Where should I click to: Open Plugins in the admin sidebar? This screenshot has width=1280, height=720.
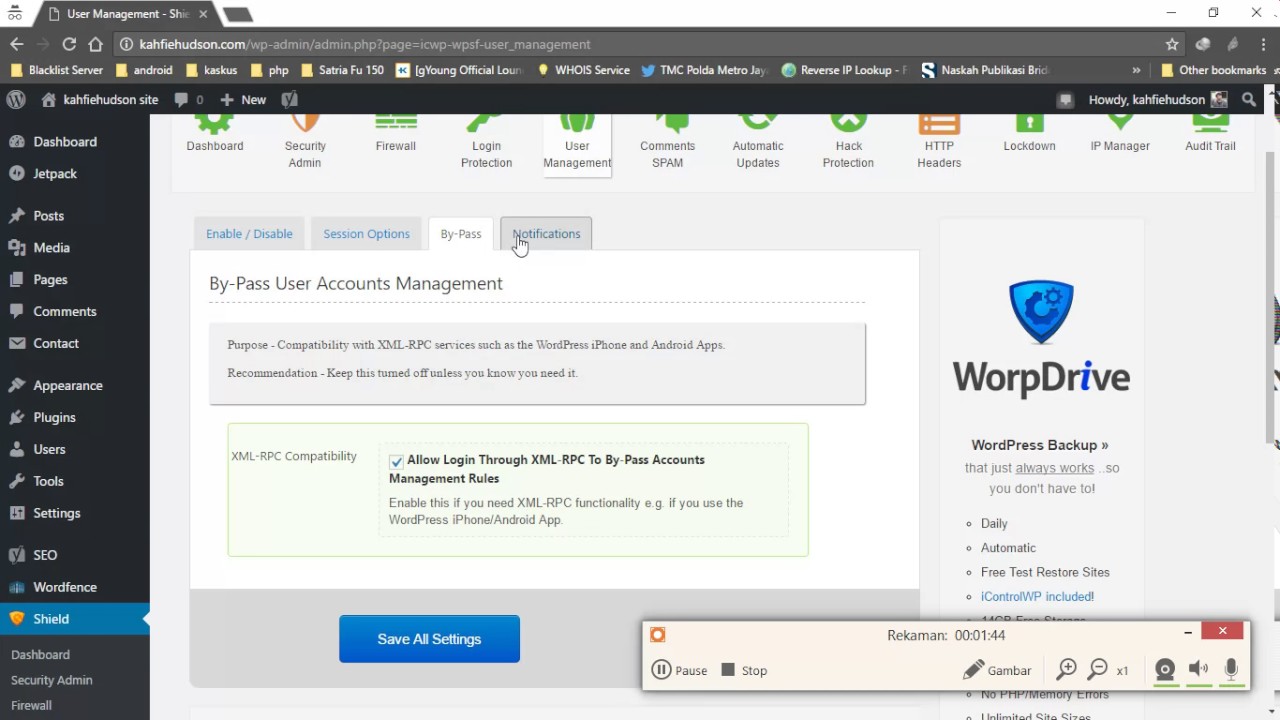point(54,417)
